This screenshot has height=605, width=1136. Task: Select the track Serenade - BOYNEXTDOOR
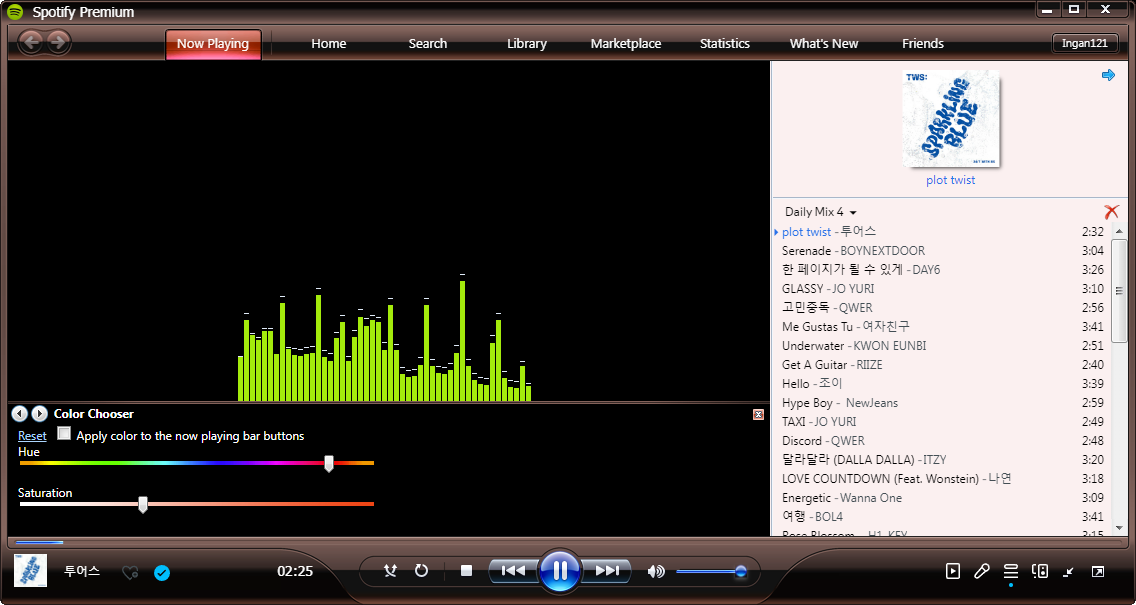(x=943, y=251)
